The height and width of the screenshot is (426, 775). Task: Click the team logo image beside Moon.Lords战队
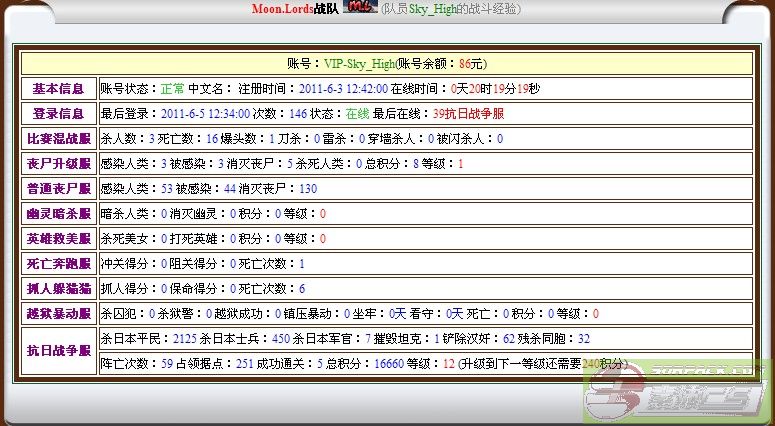360,8
